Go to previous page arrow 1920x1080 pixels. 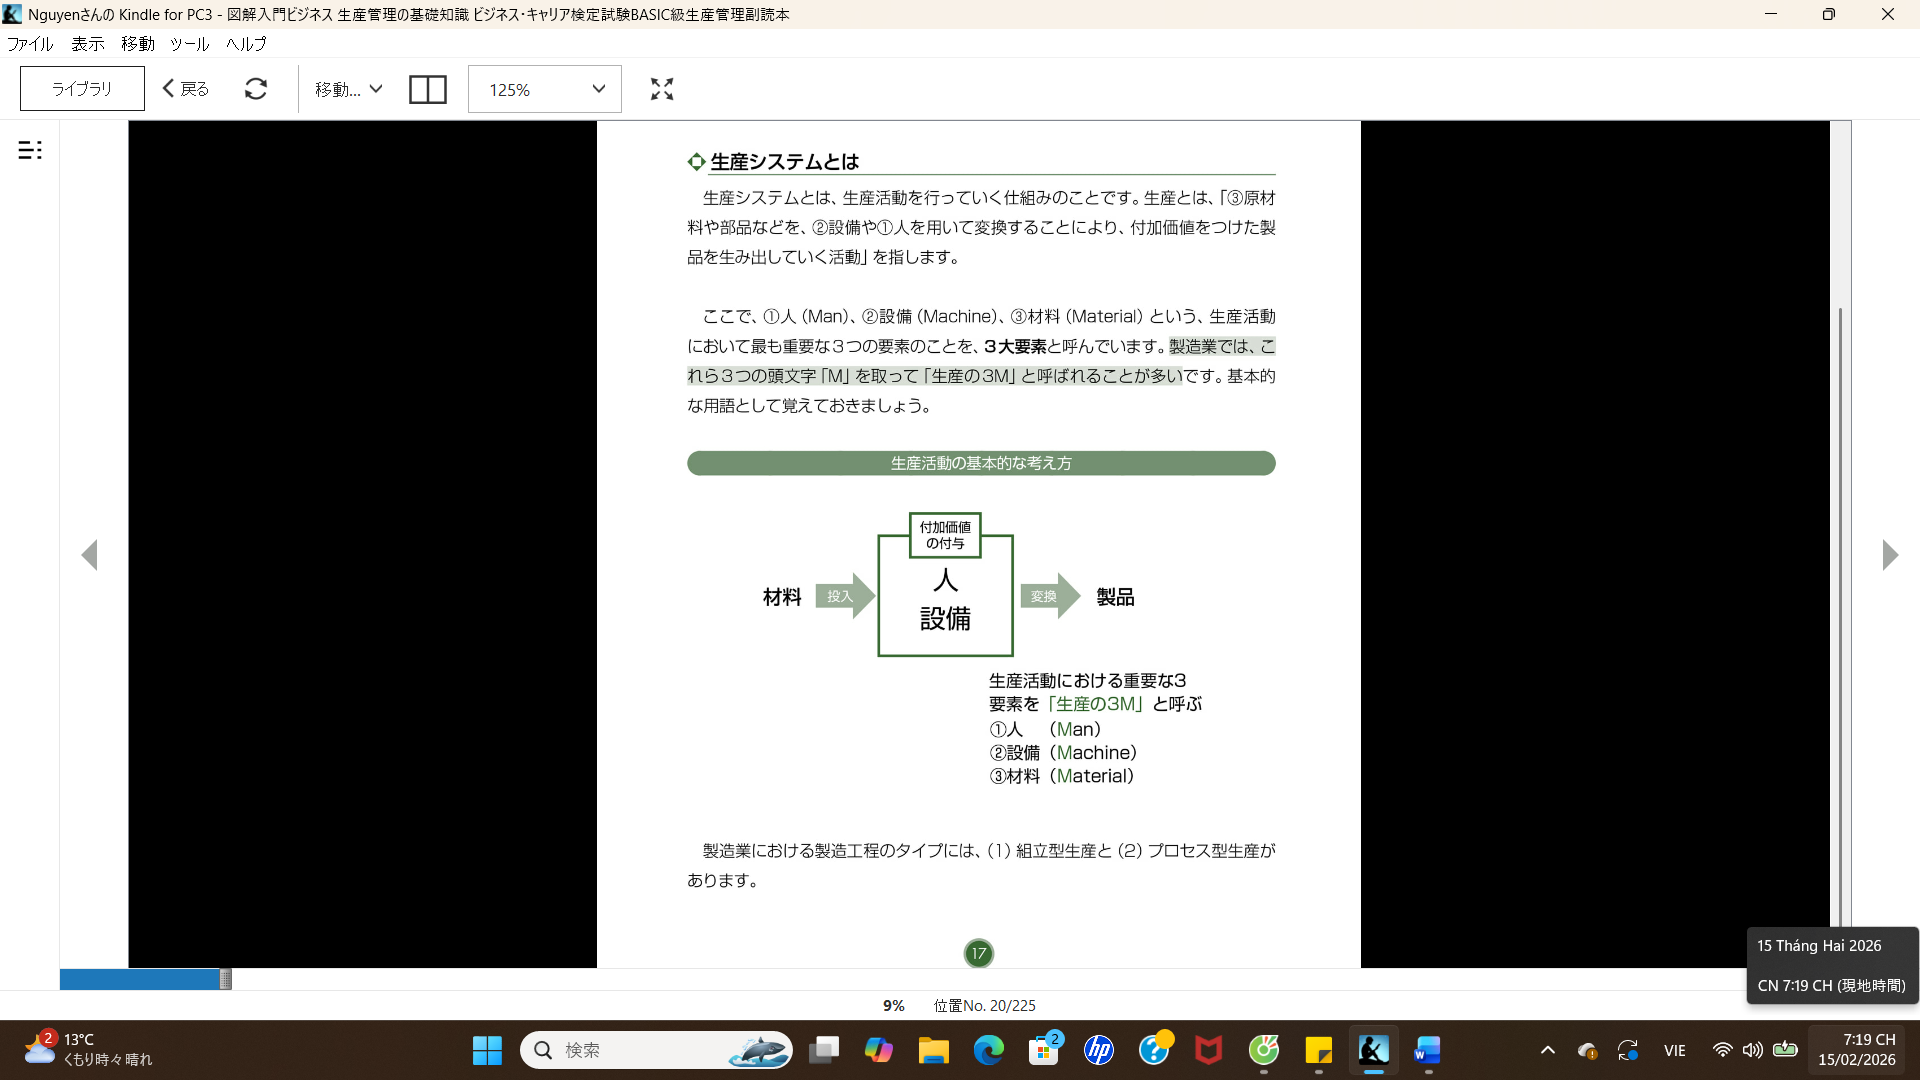(89, 555)
